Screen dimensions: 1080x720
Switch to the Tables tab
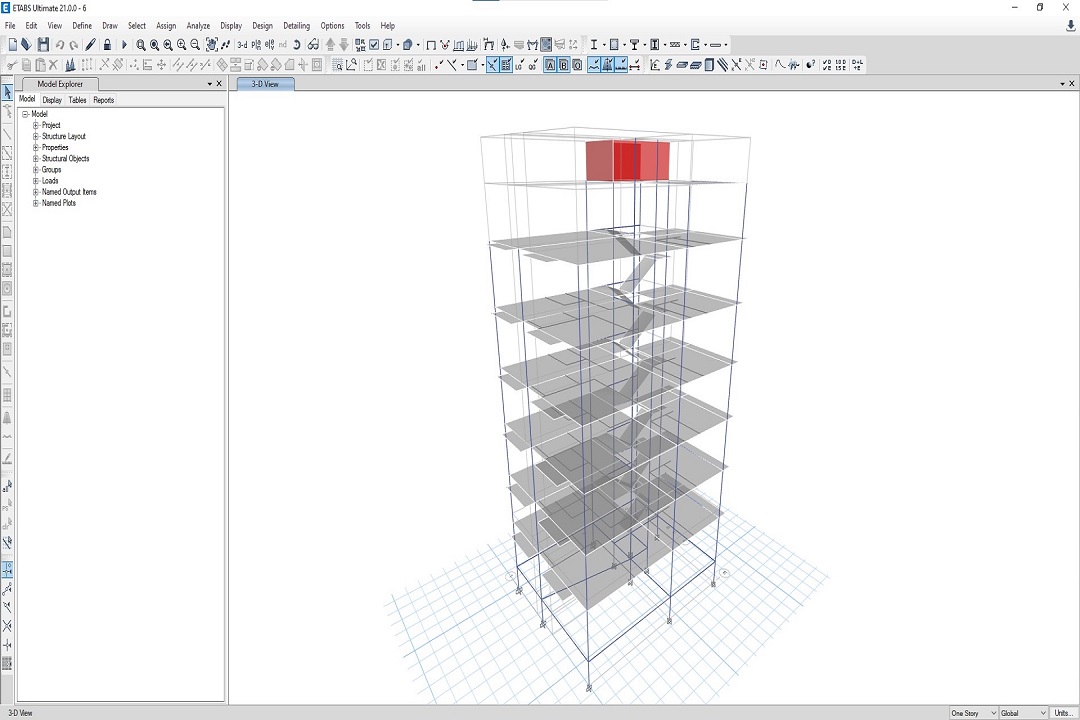tap(77, 100)
